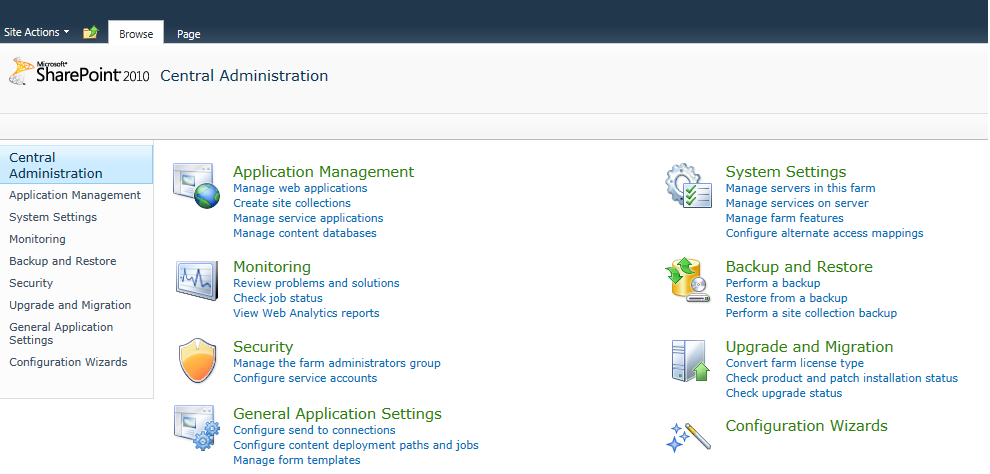Open System Settings in the left sidebar
This screenshot has width=990, height=474.
click(x=53, y=217)
